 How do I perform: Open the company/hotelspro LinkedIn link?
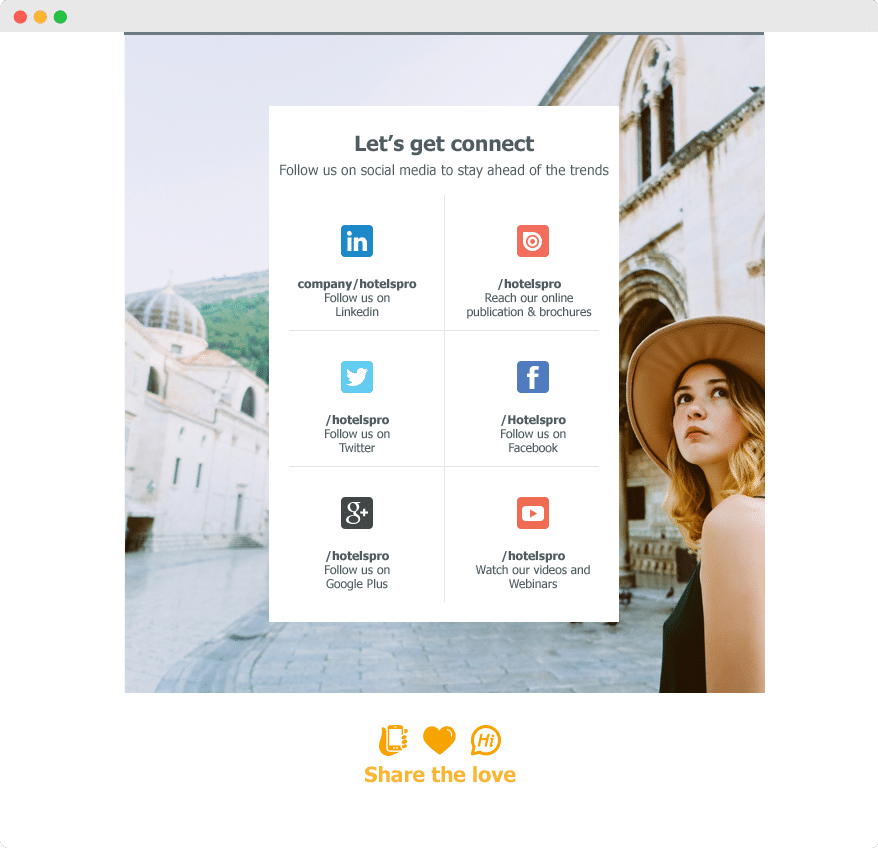[x=357, y=284]
